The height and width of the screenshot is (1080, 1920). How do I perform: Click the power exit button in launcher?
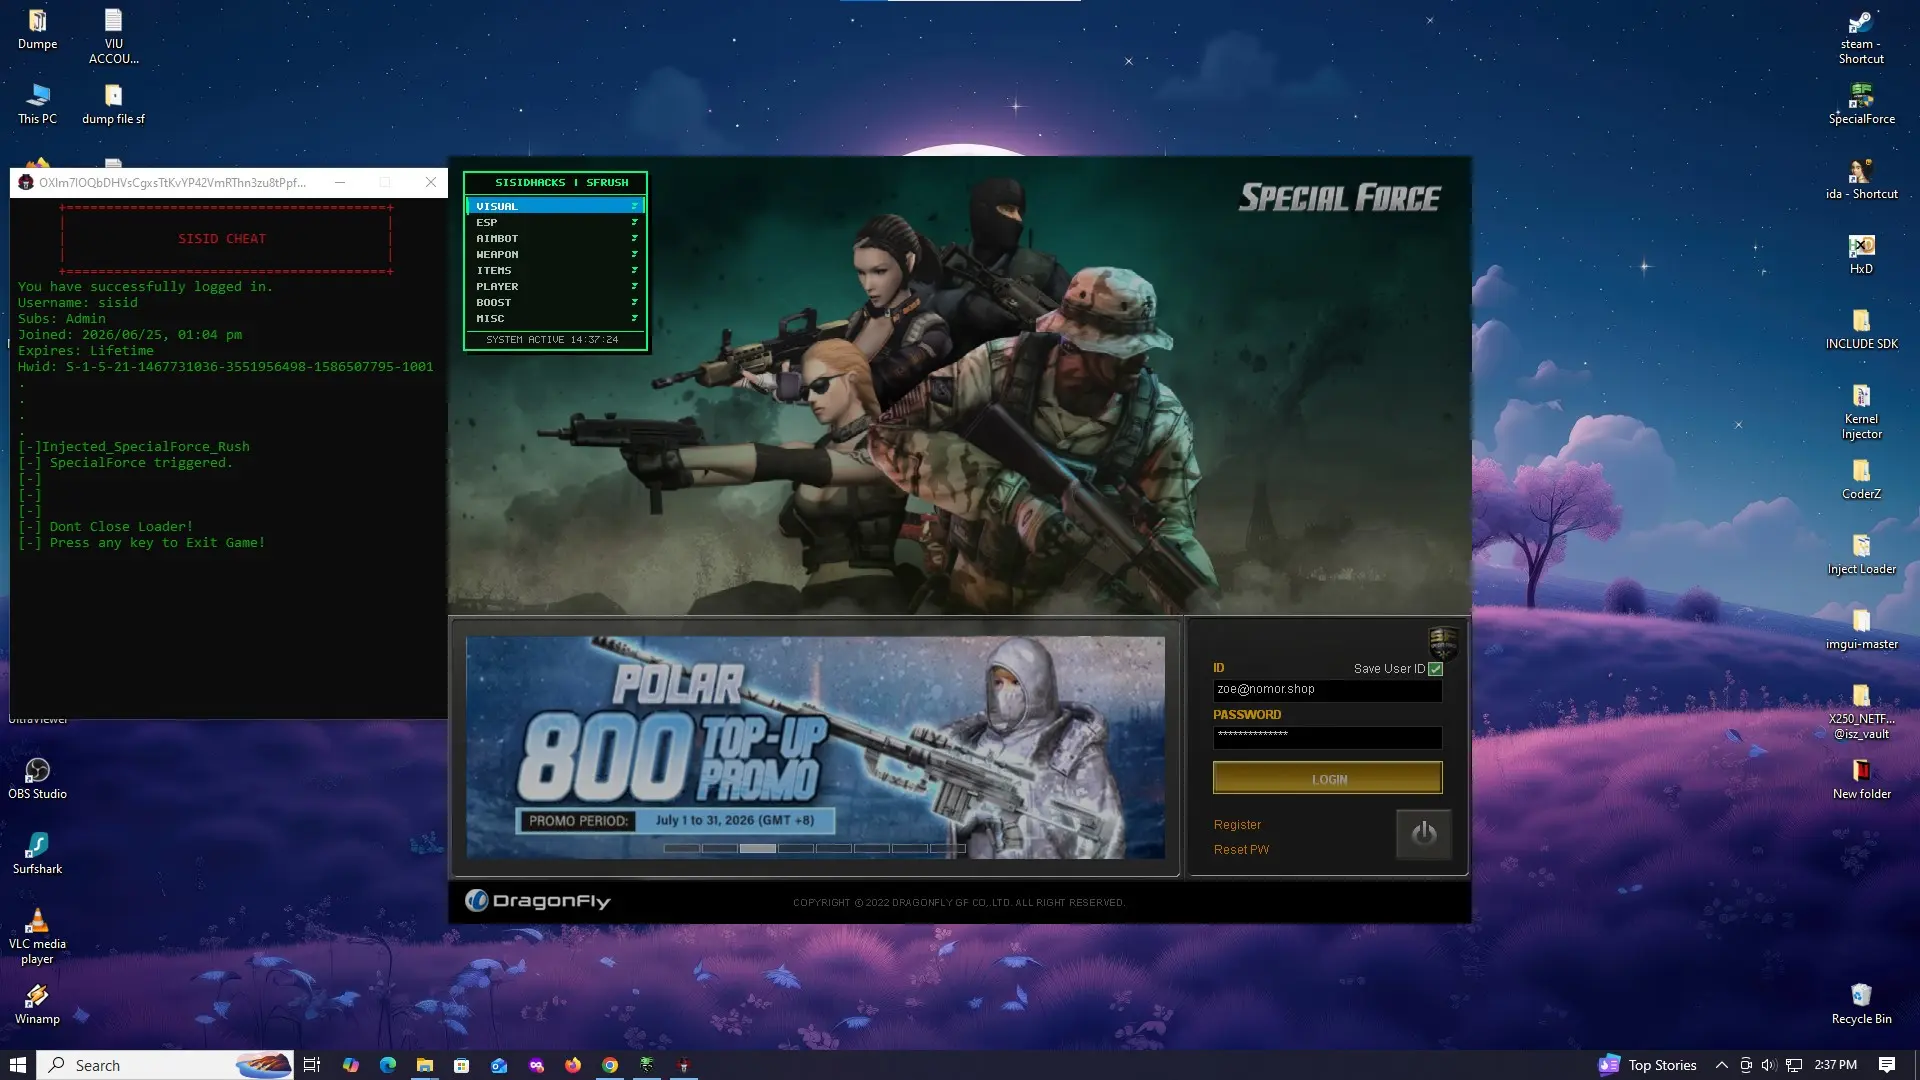tap(1424, 833)
